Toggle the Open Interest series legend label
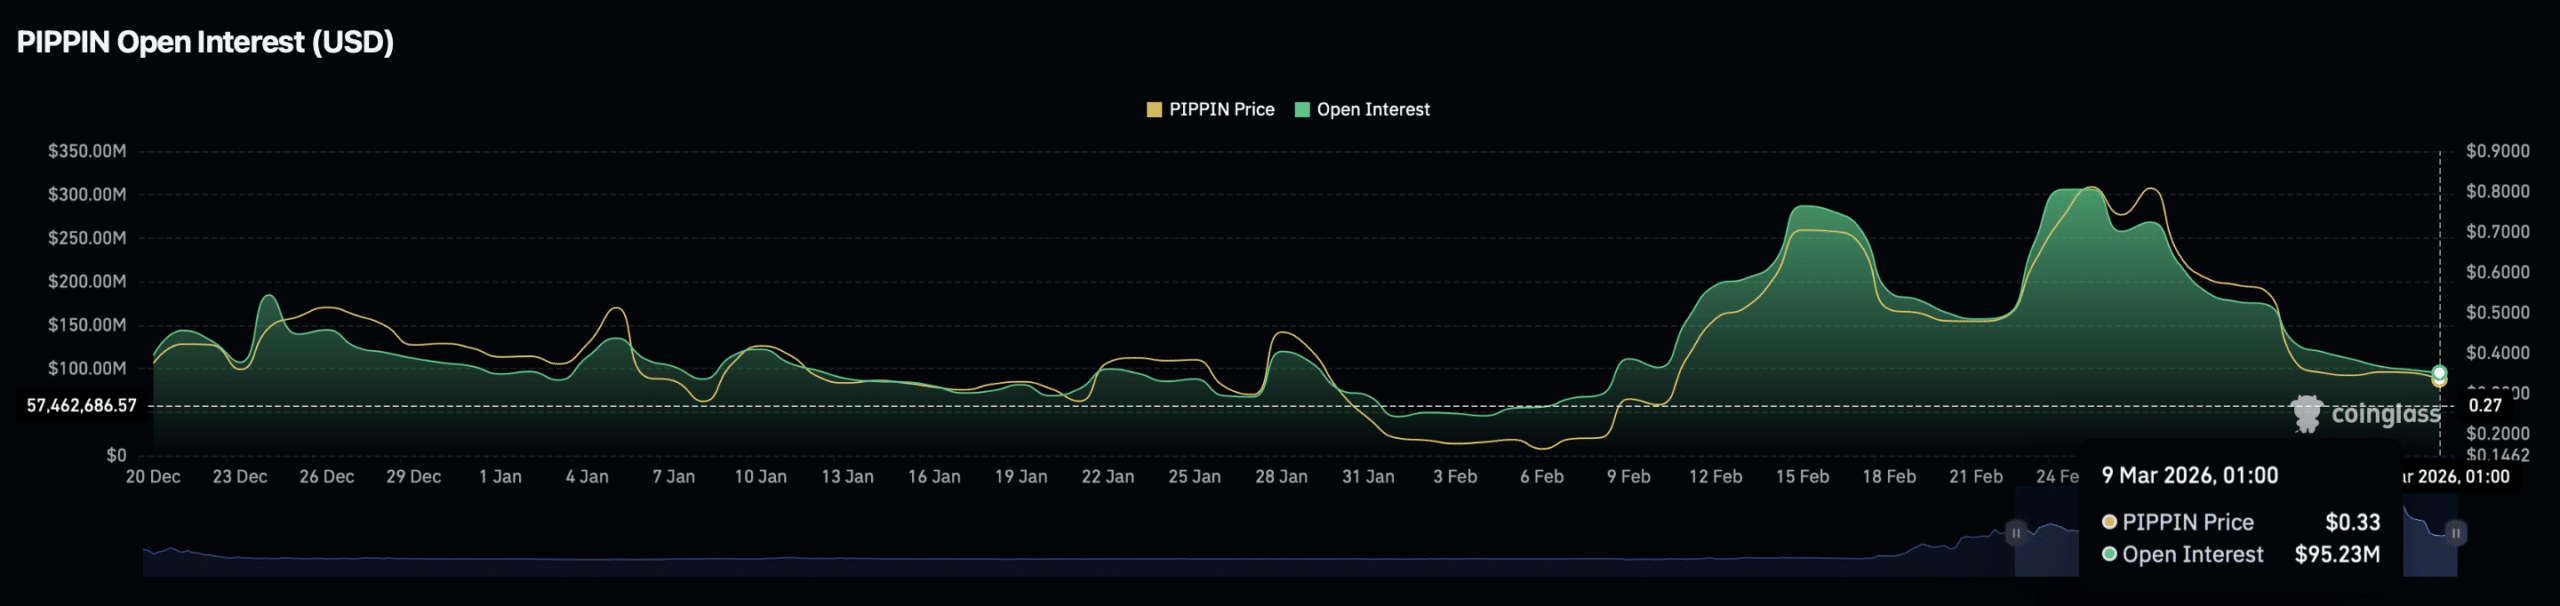 pos(1372,110)
